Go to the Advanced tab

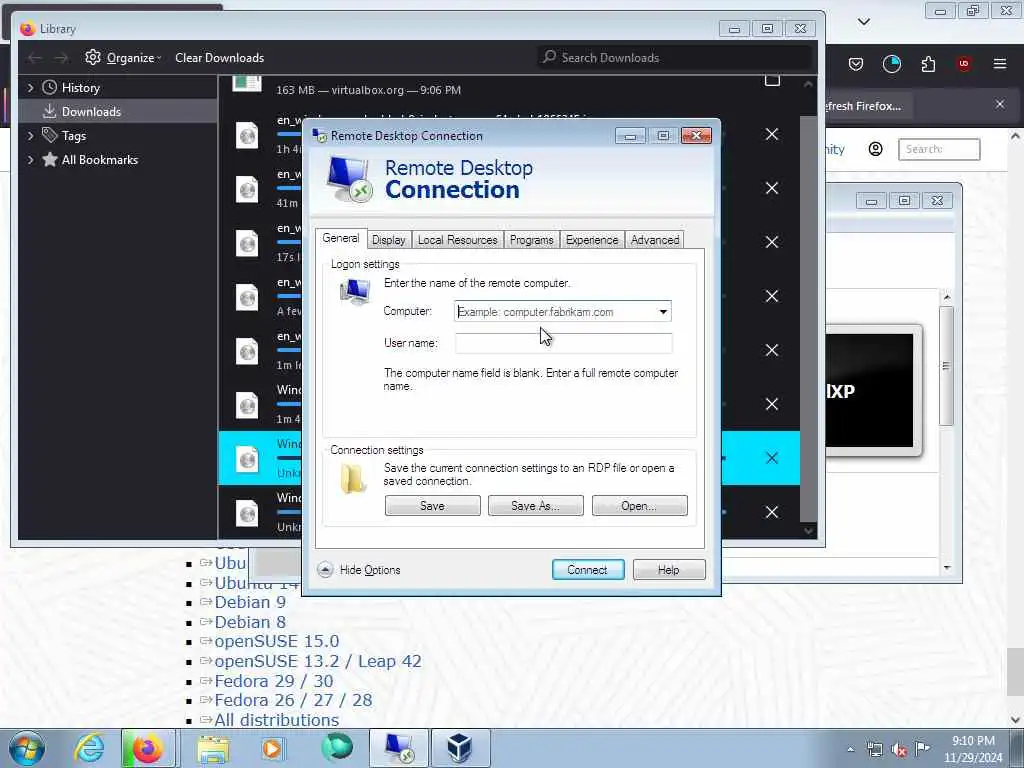click(654, 240)
